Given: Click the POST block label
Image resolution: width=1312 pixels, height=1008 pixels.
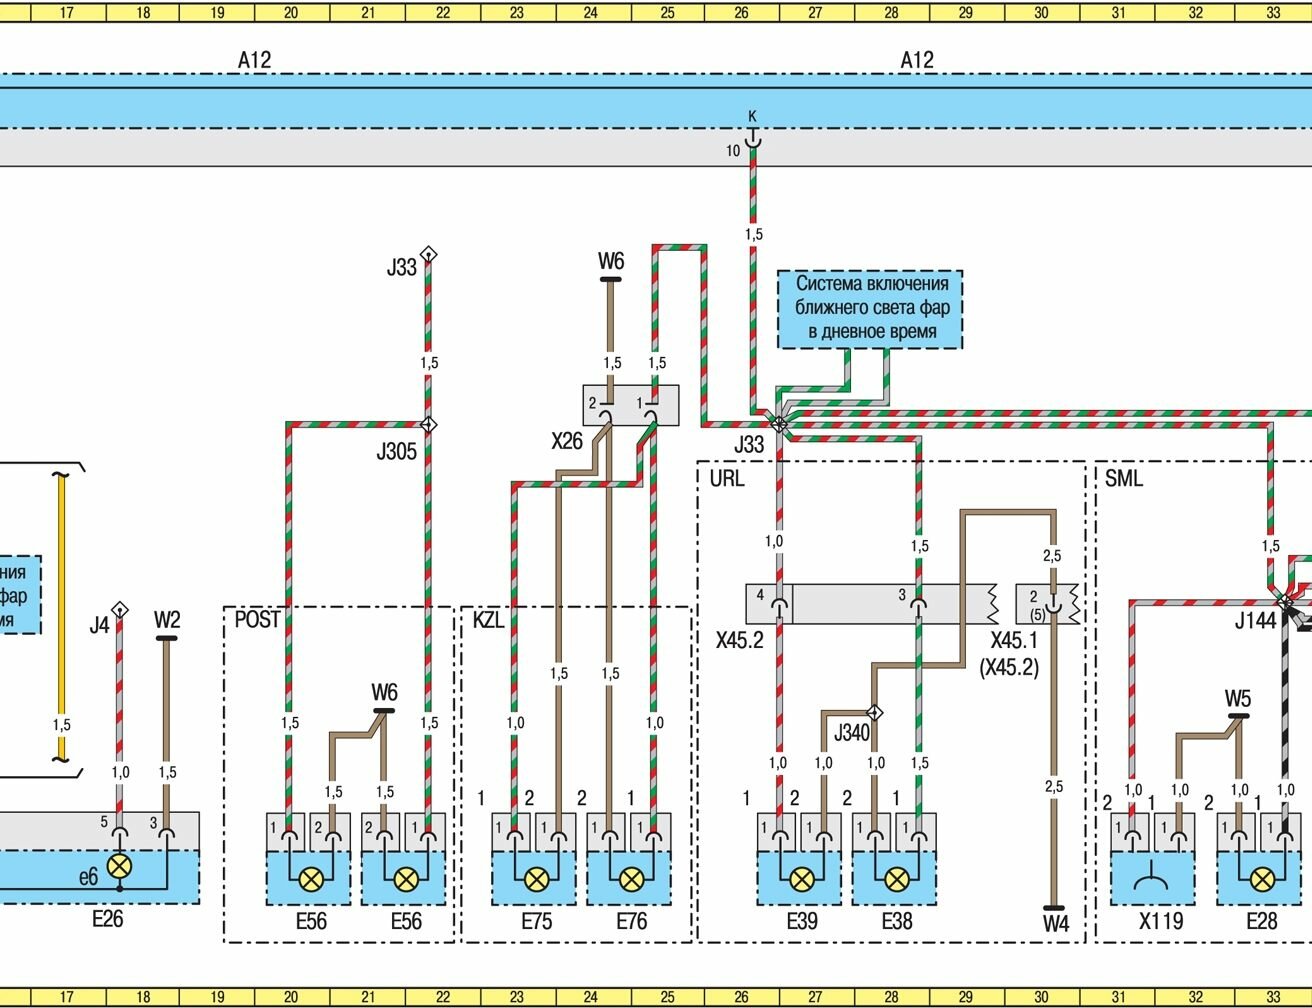Looking at the screenshot, I should coord(257,619).
